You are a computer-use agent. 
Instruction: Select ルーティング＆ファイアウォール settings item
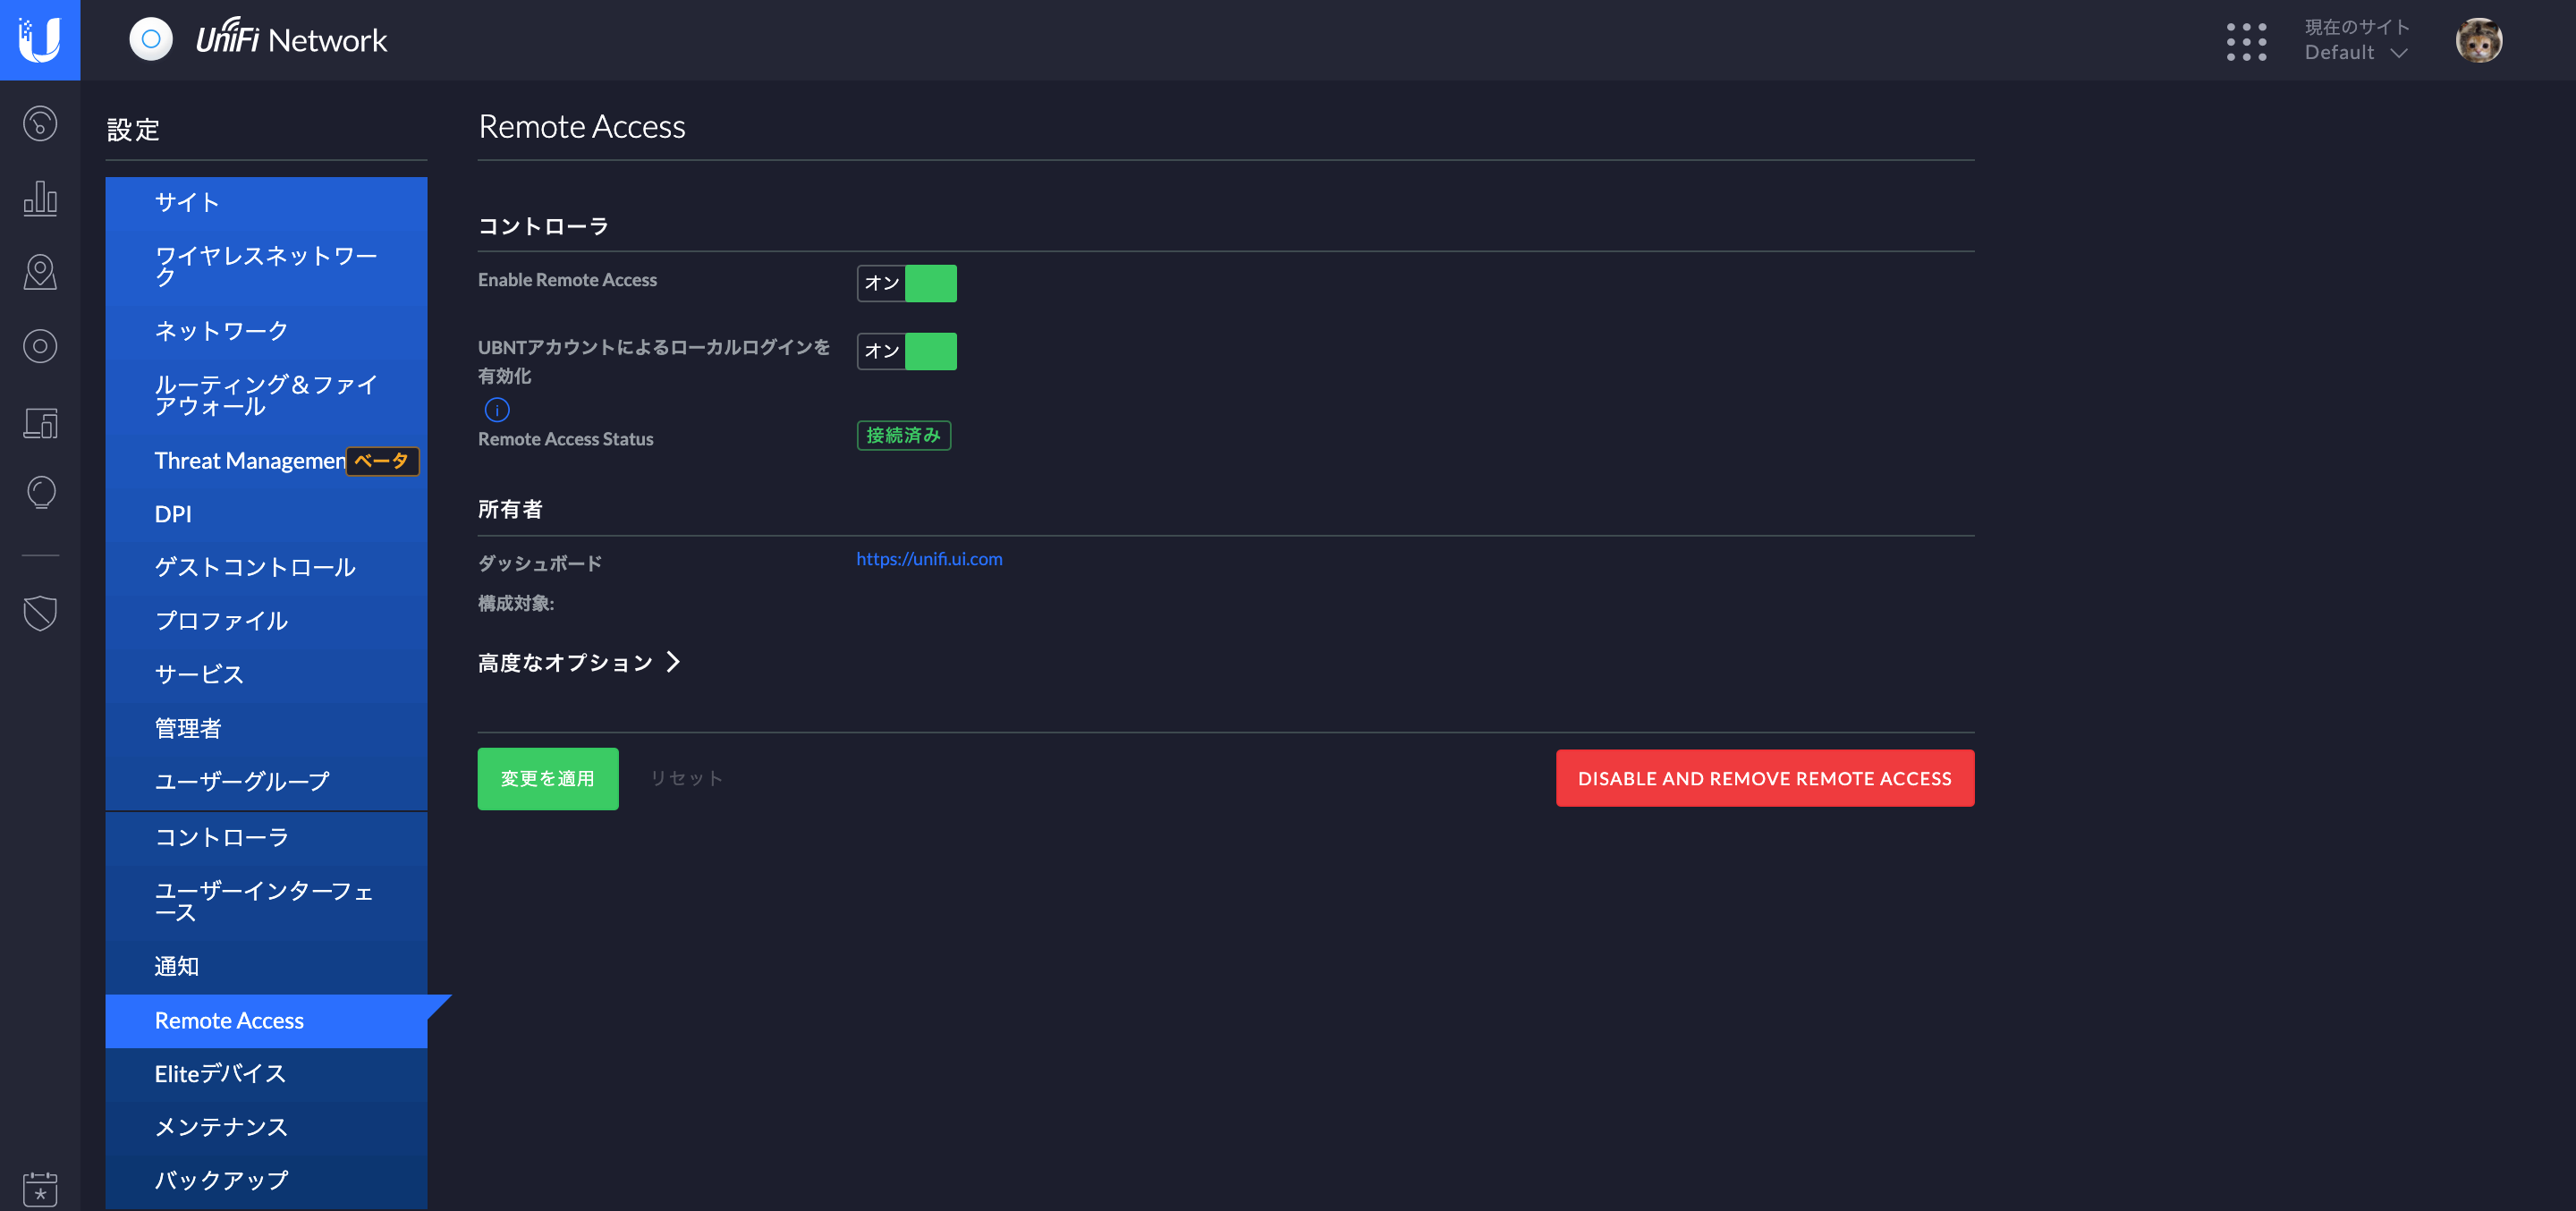[x=266, y=395]
